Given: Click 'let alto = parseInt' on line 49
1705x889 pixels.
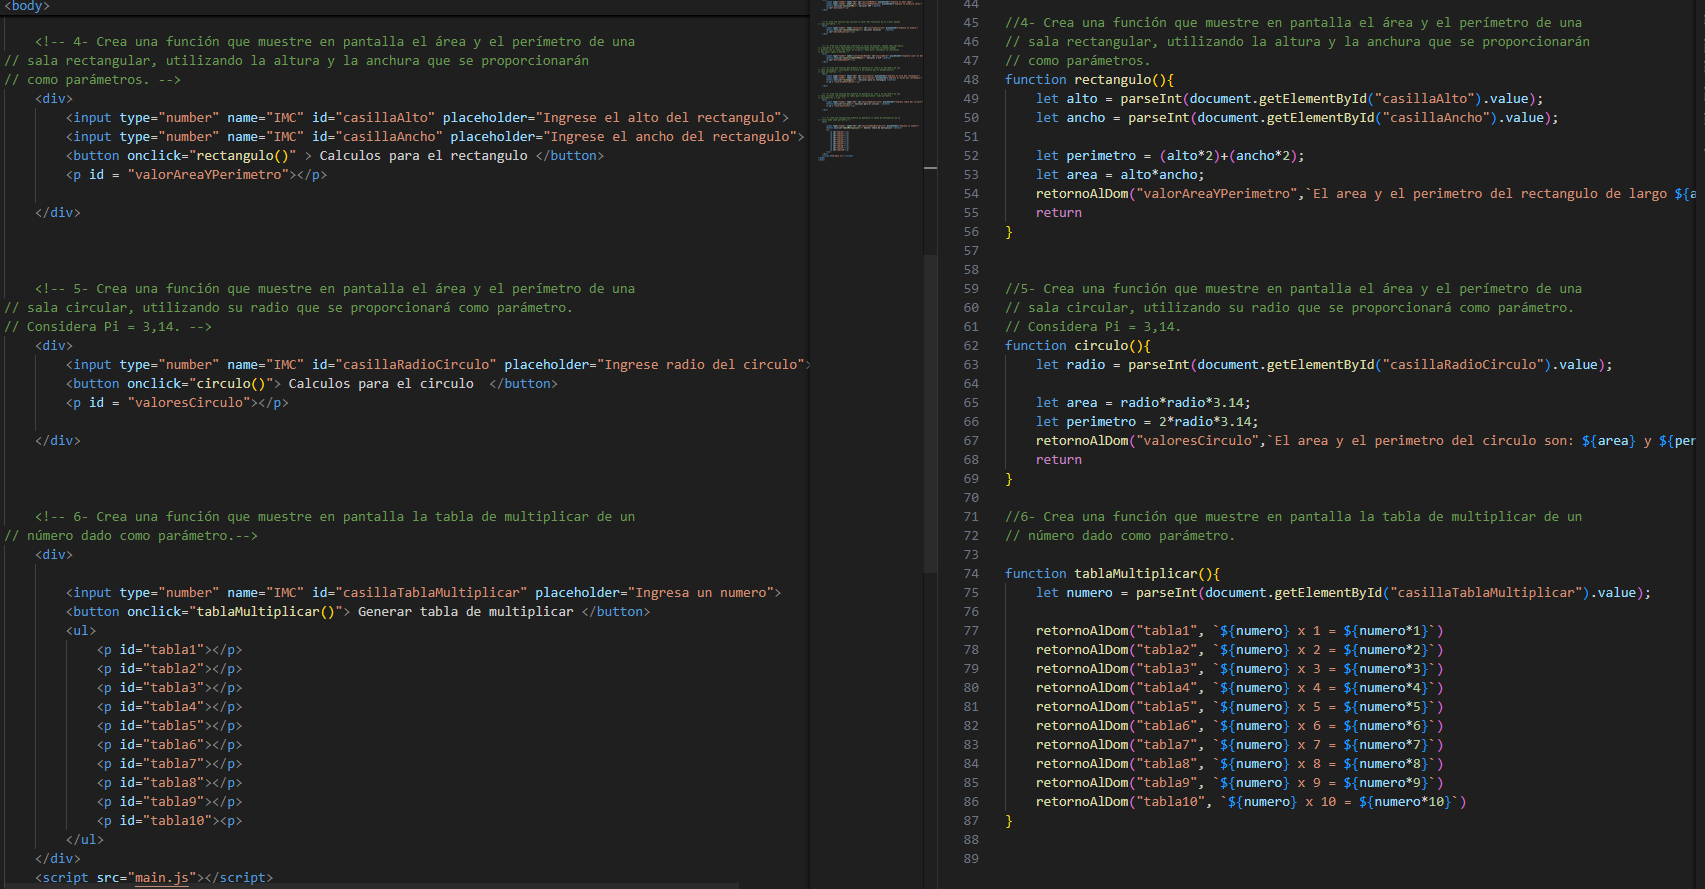Looking at the screenshot, I should (1109, 99).
